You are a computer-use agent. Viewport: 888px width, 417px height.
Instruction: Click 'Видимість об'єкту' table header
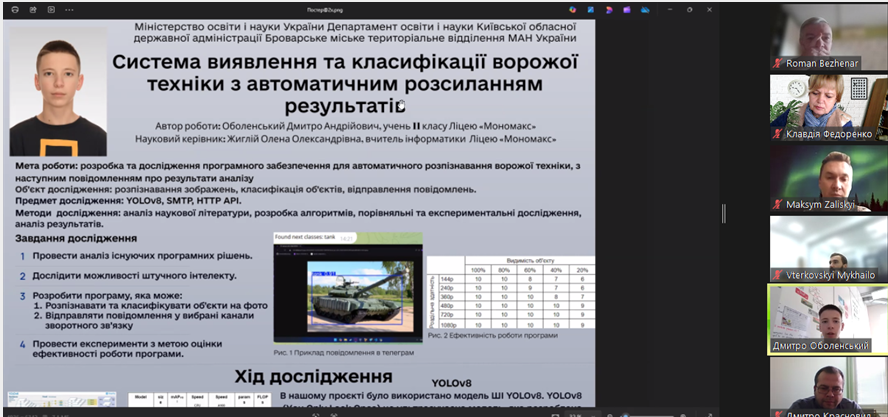[530, 261]
